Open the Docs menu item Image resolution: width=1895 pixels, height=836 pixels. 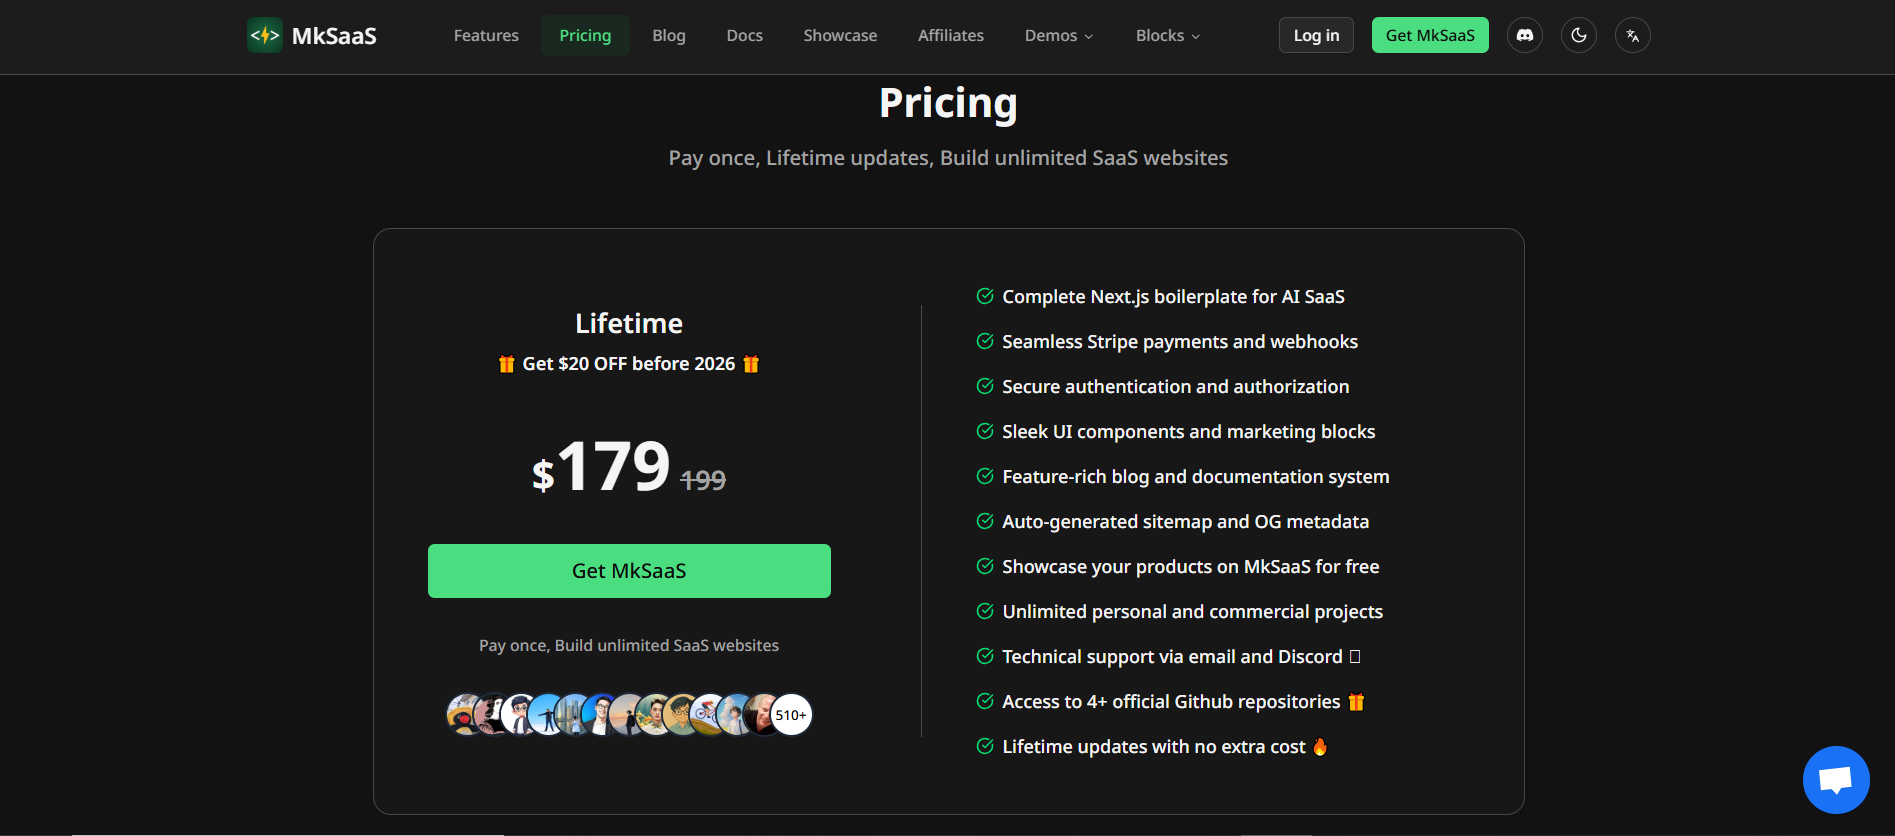[x=744, y=34]
